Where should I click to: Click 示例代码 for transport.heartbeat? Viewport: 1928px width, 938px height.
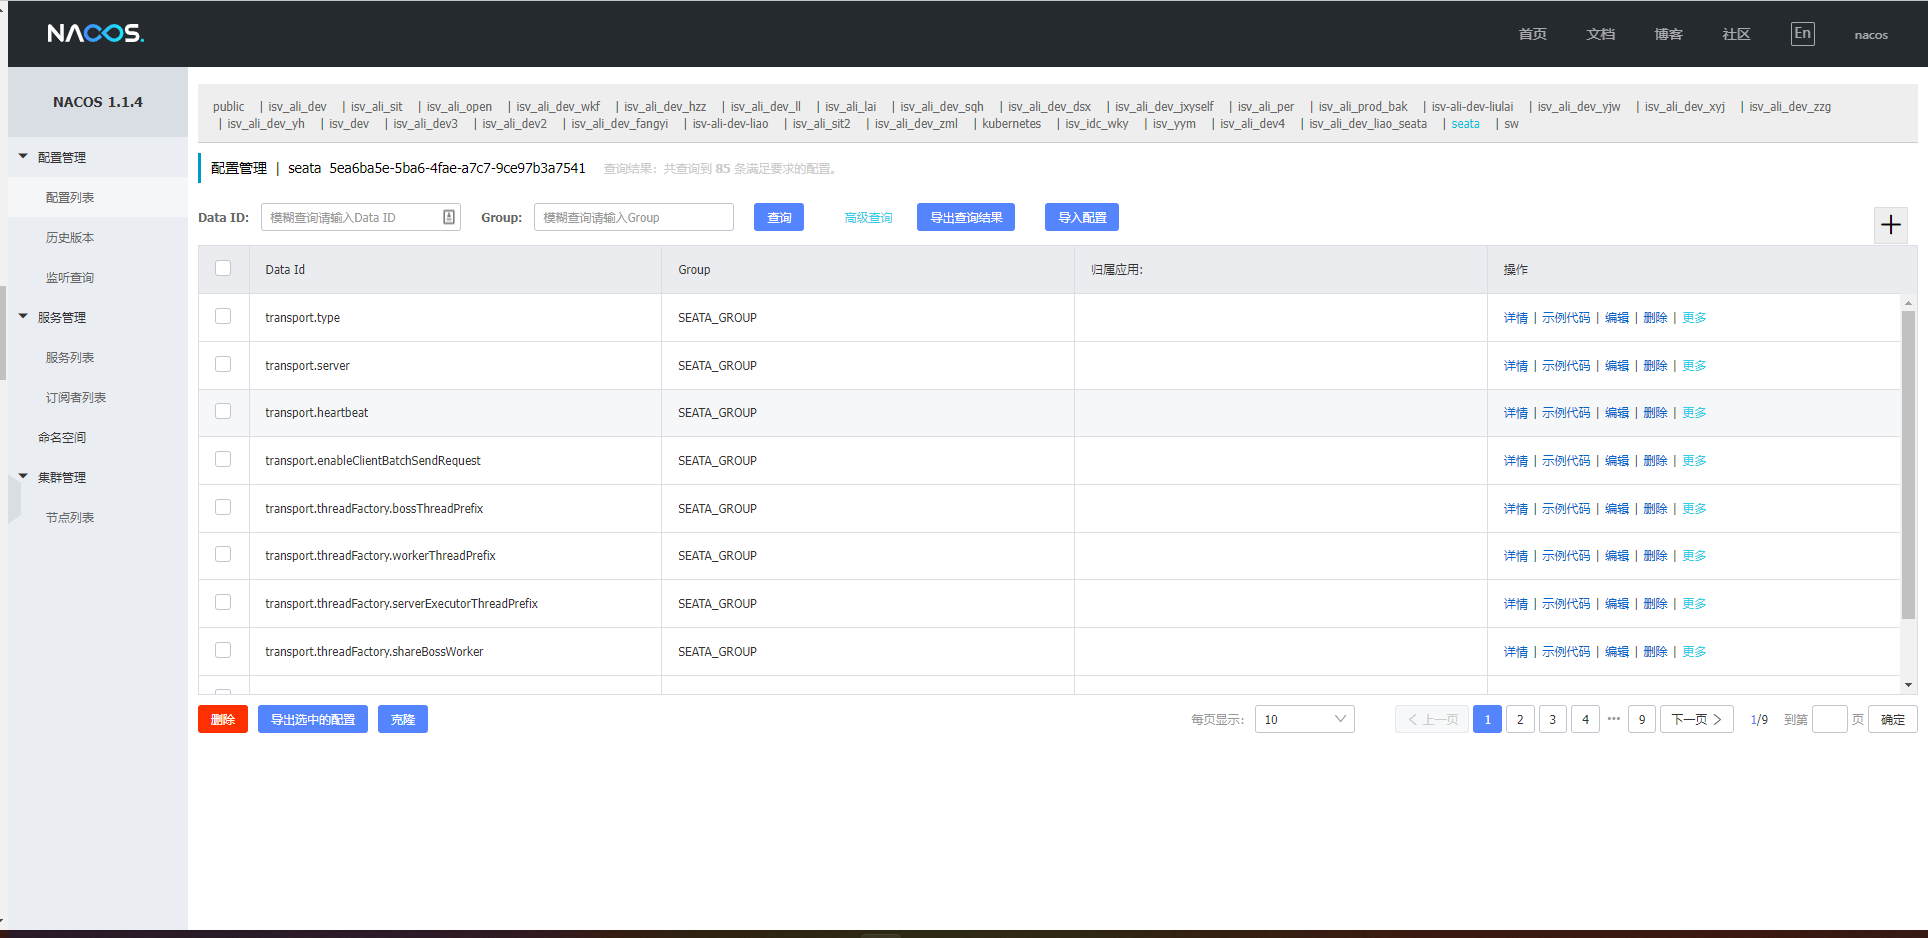(x=1566, y=413)
